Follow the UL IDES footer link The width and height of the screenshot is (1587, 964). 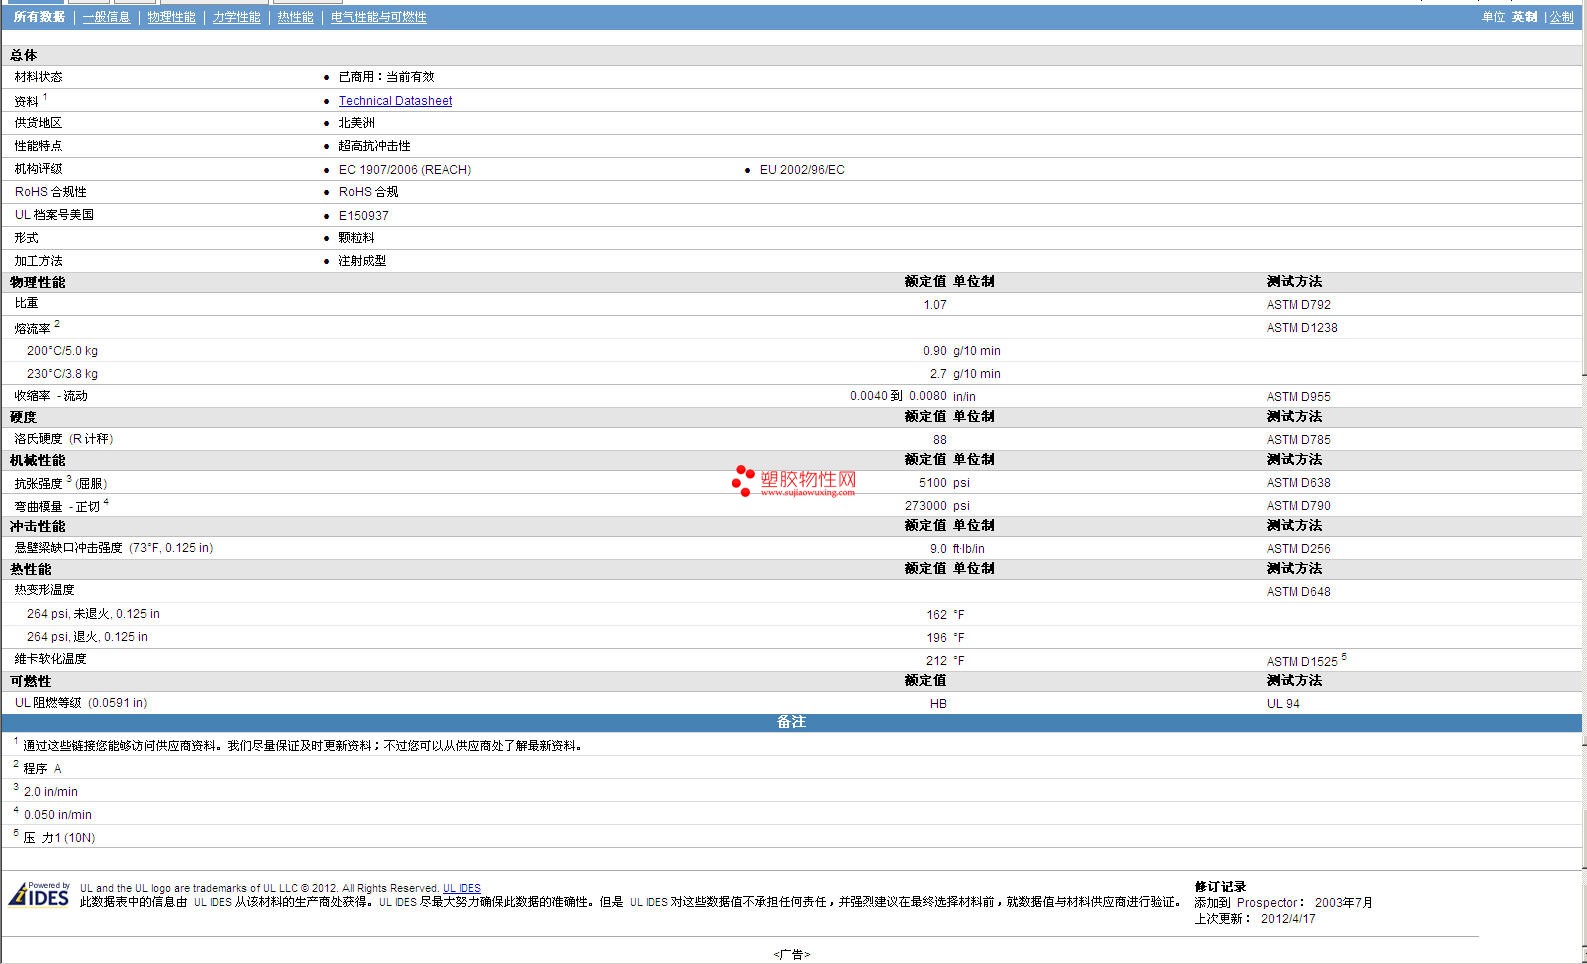coord(461,888)
